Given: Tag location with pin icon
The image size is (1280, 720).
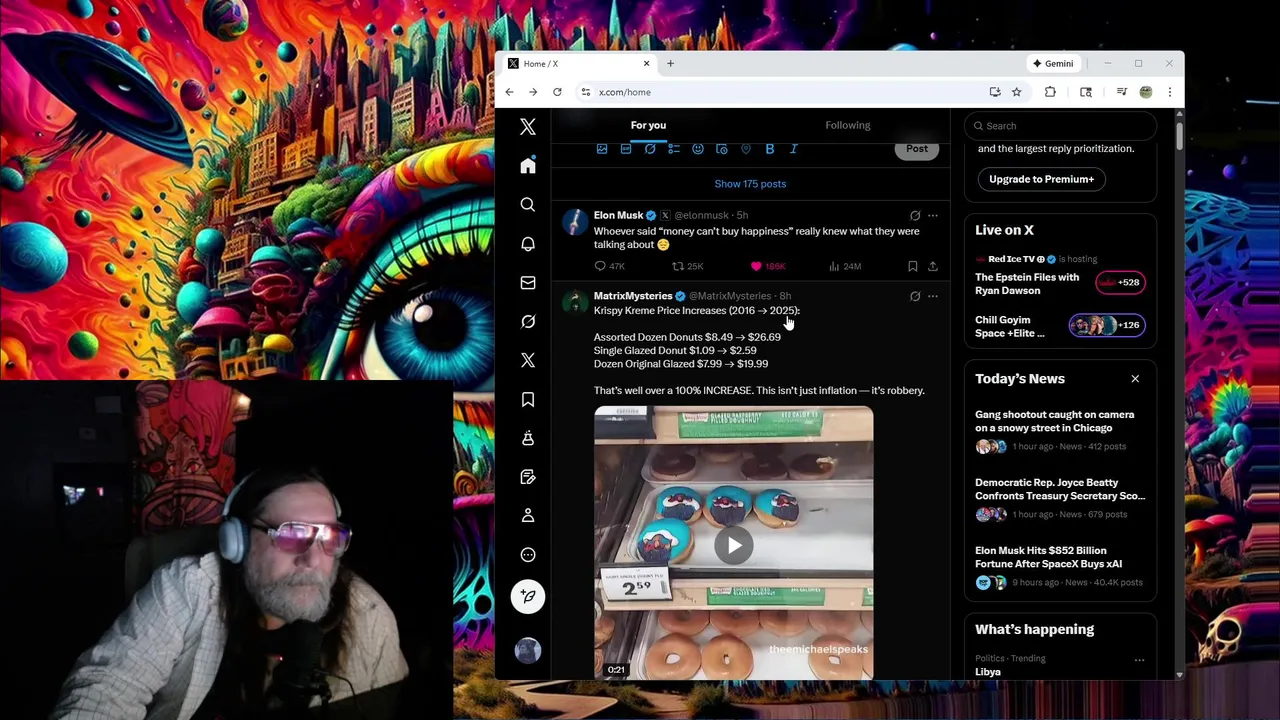Looking at the screenshot, I should 746,149.
